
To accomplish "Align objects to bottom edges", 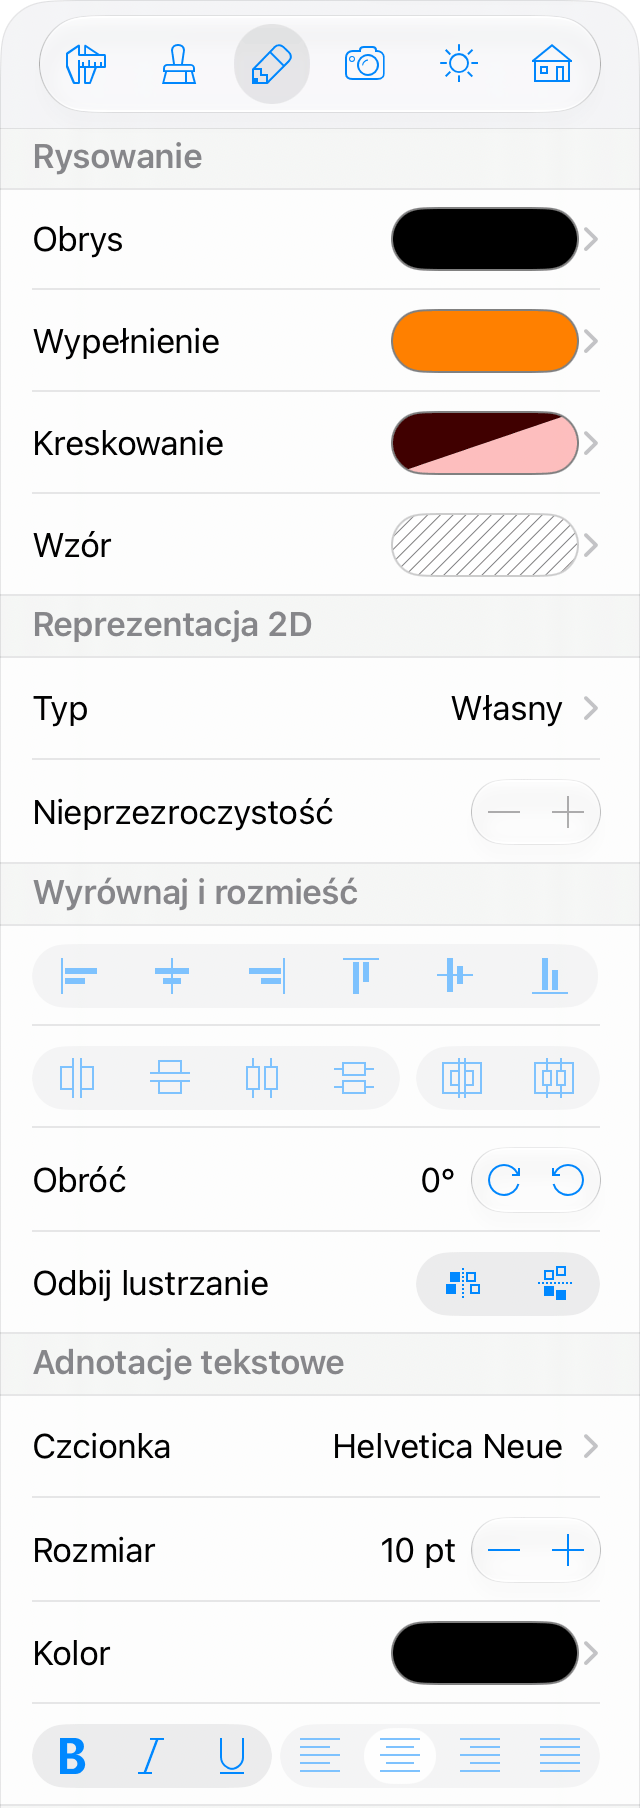I will pyautogui.click(x=549, y=975).
